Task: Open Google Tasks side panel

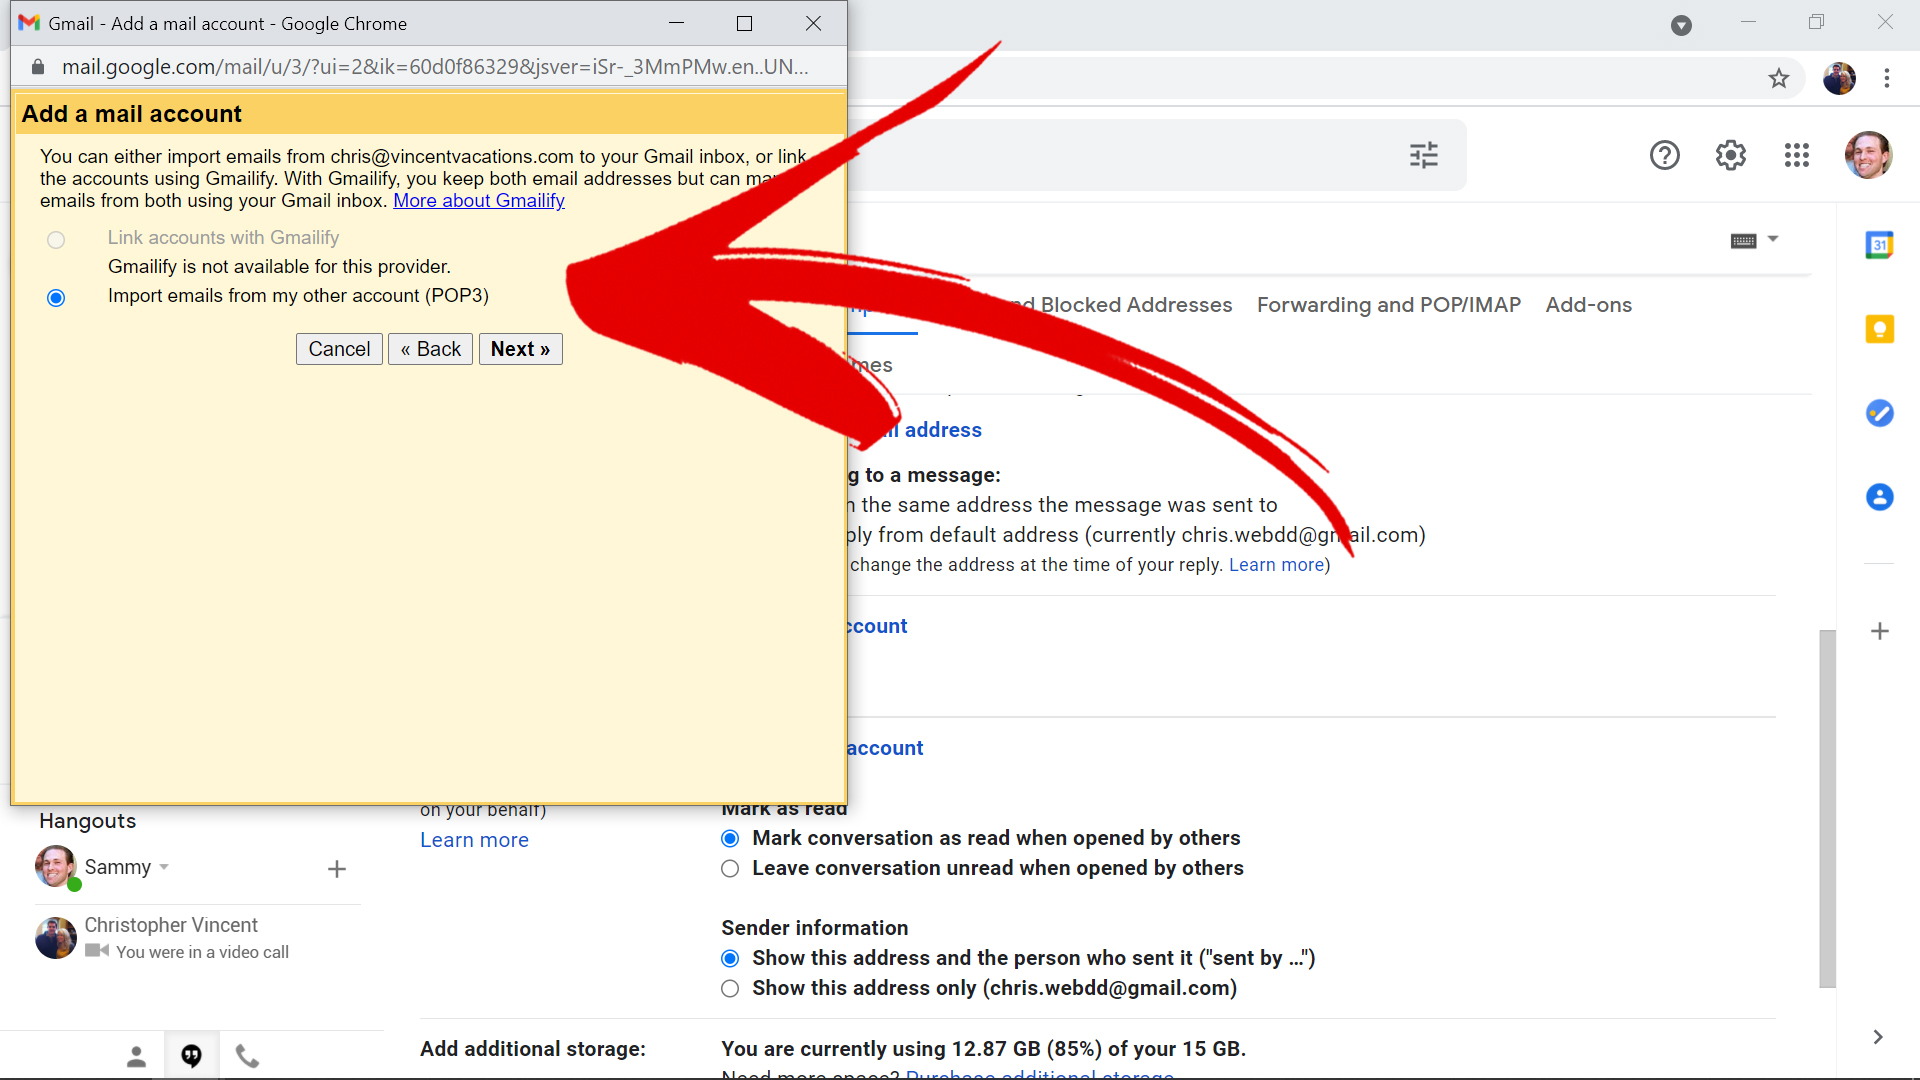Action: pos(1879,413)
